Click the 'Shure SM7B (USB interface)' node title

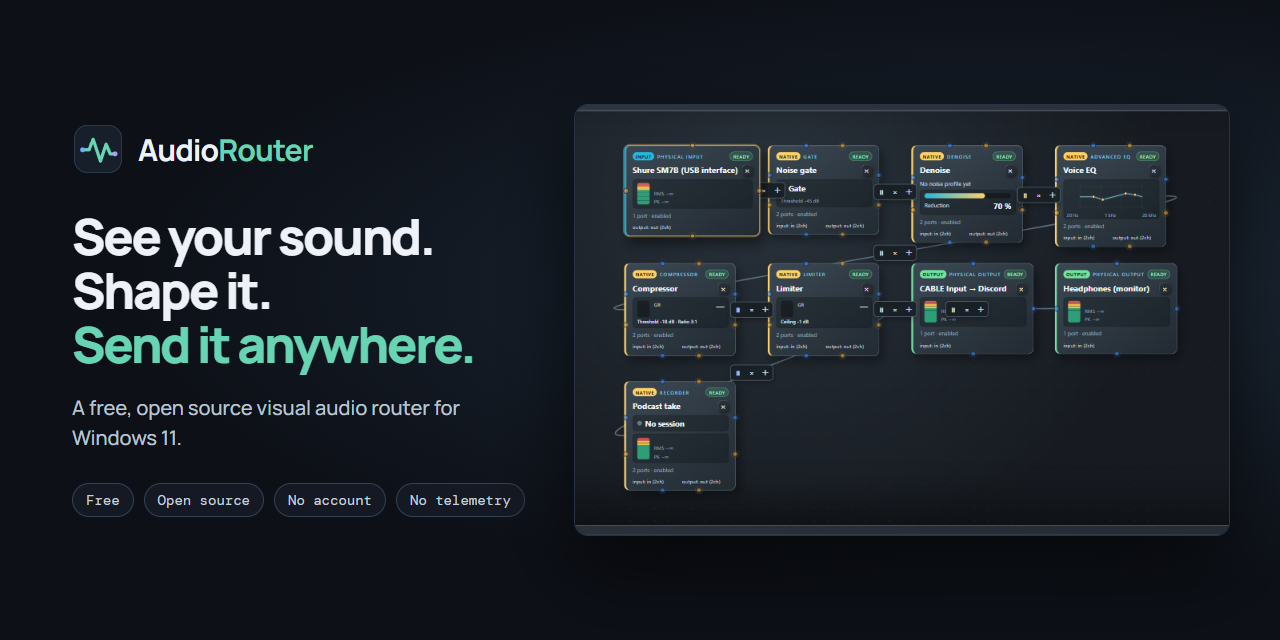coord(685,170)
